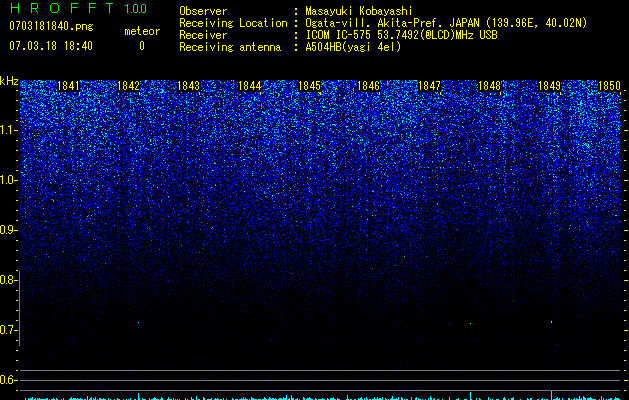629x400 pixels.
Task: Click the Receiving Location label
Action: (233, 23)
